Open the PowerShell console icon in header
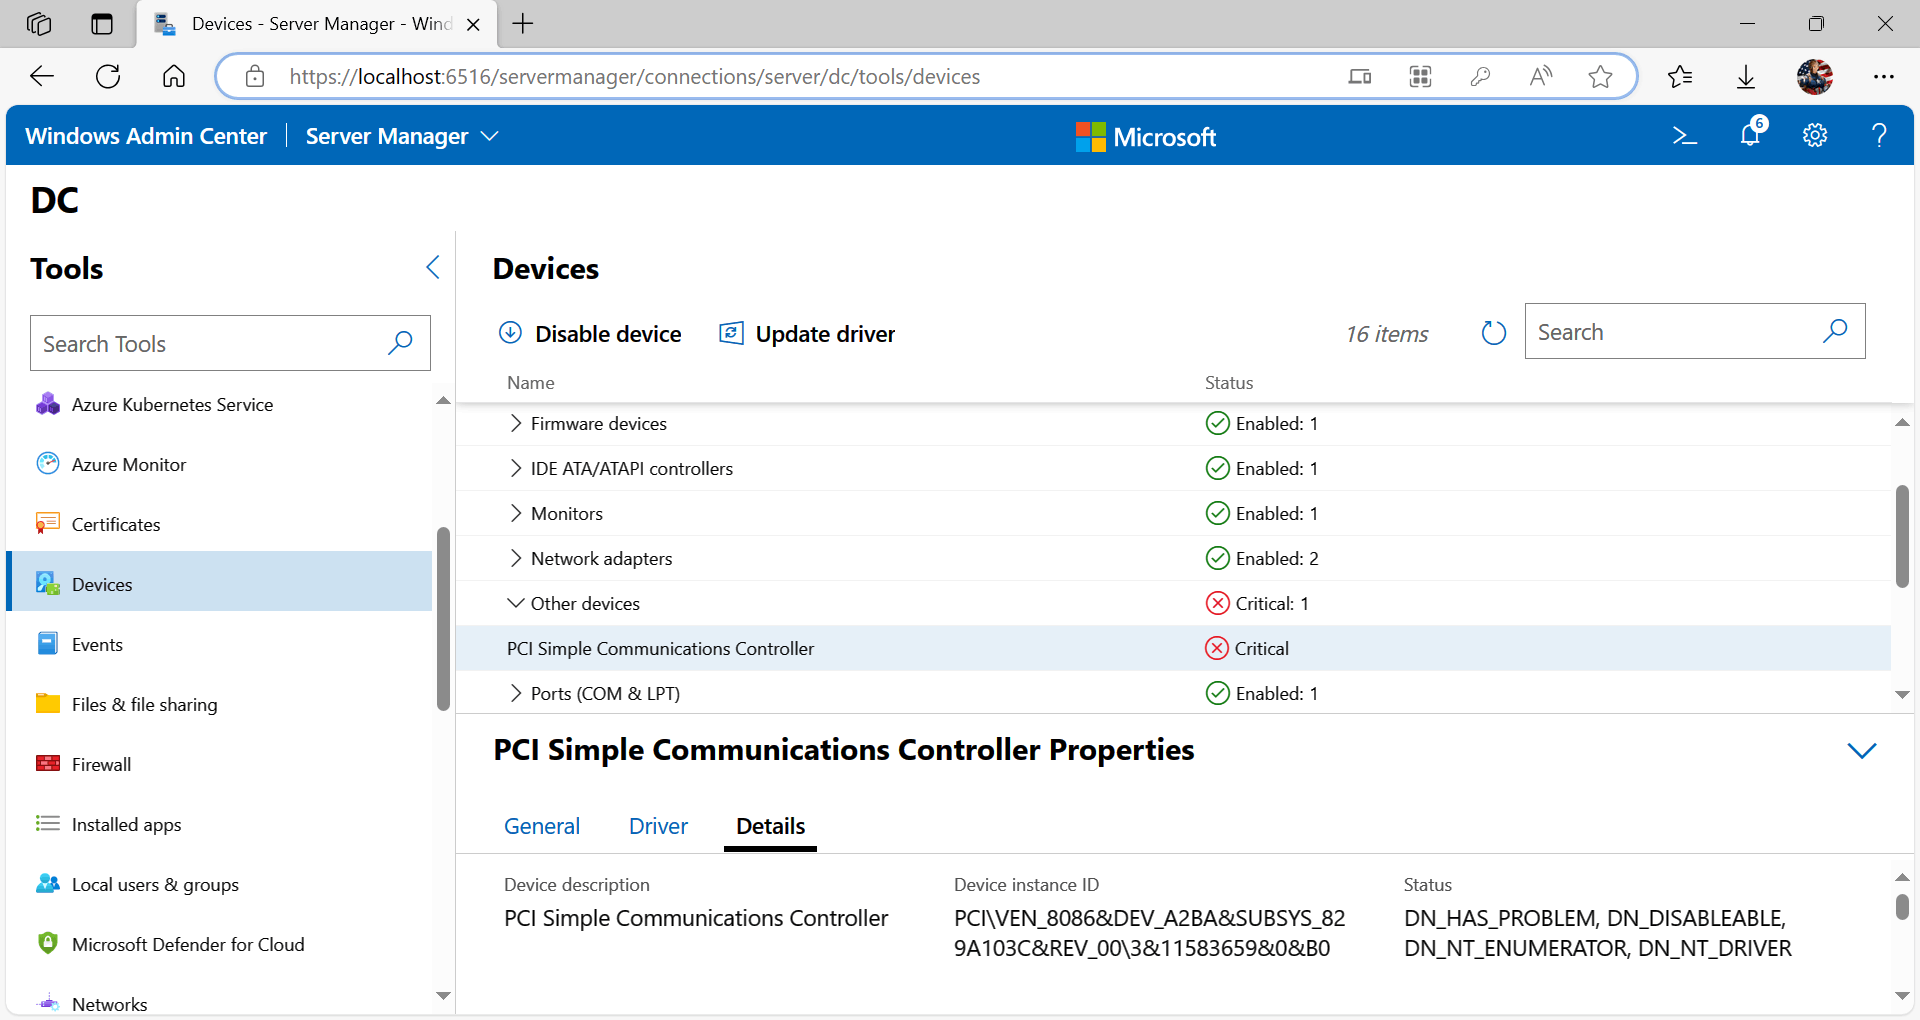 click(x=1685, y=135)
